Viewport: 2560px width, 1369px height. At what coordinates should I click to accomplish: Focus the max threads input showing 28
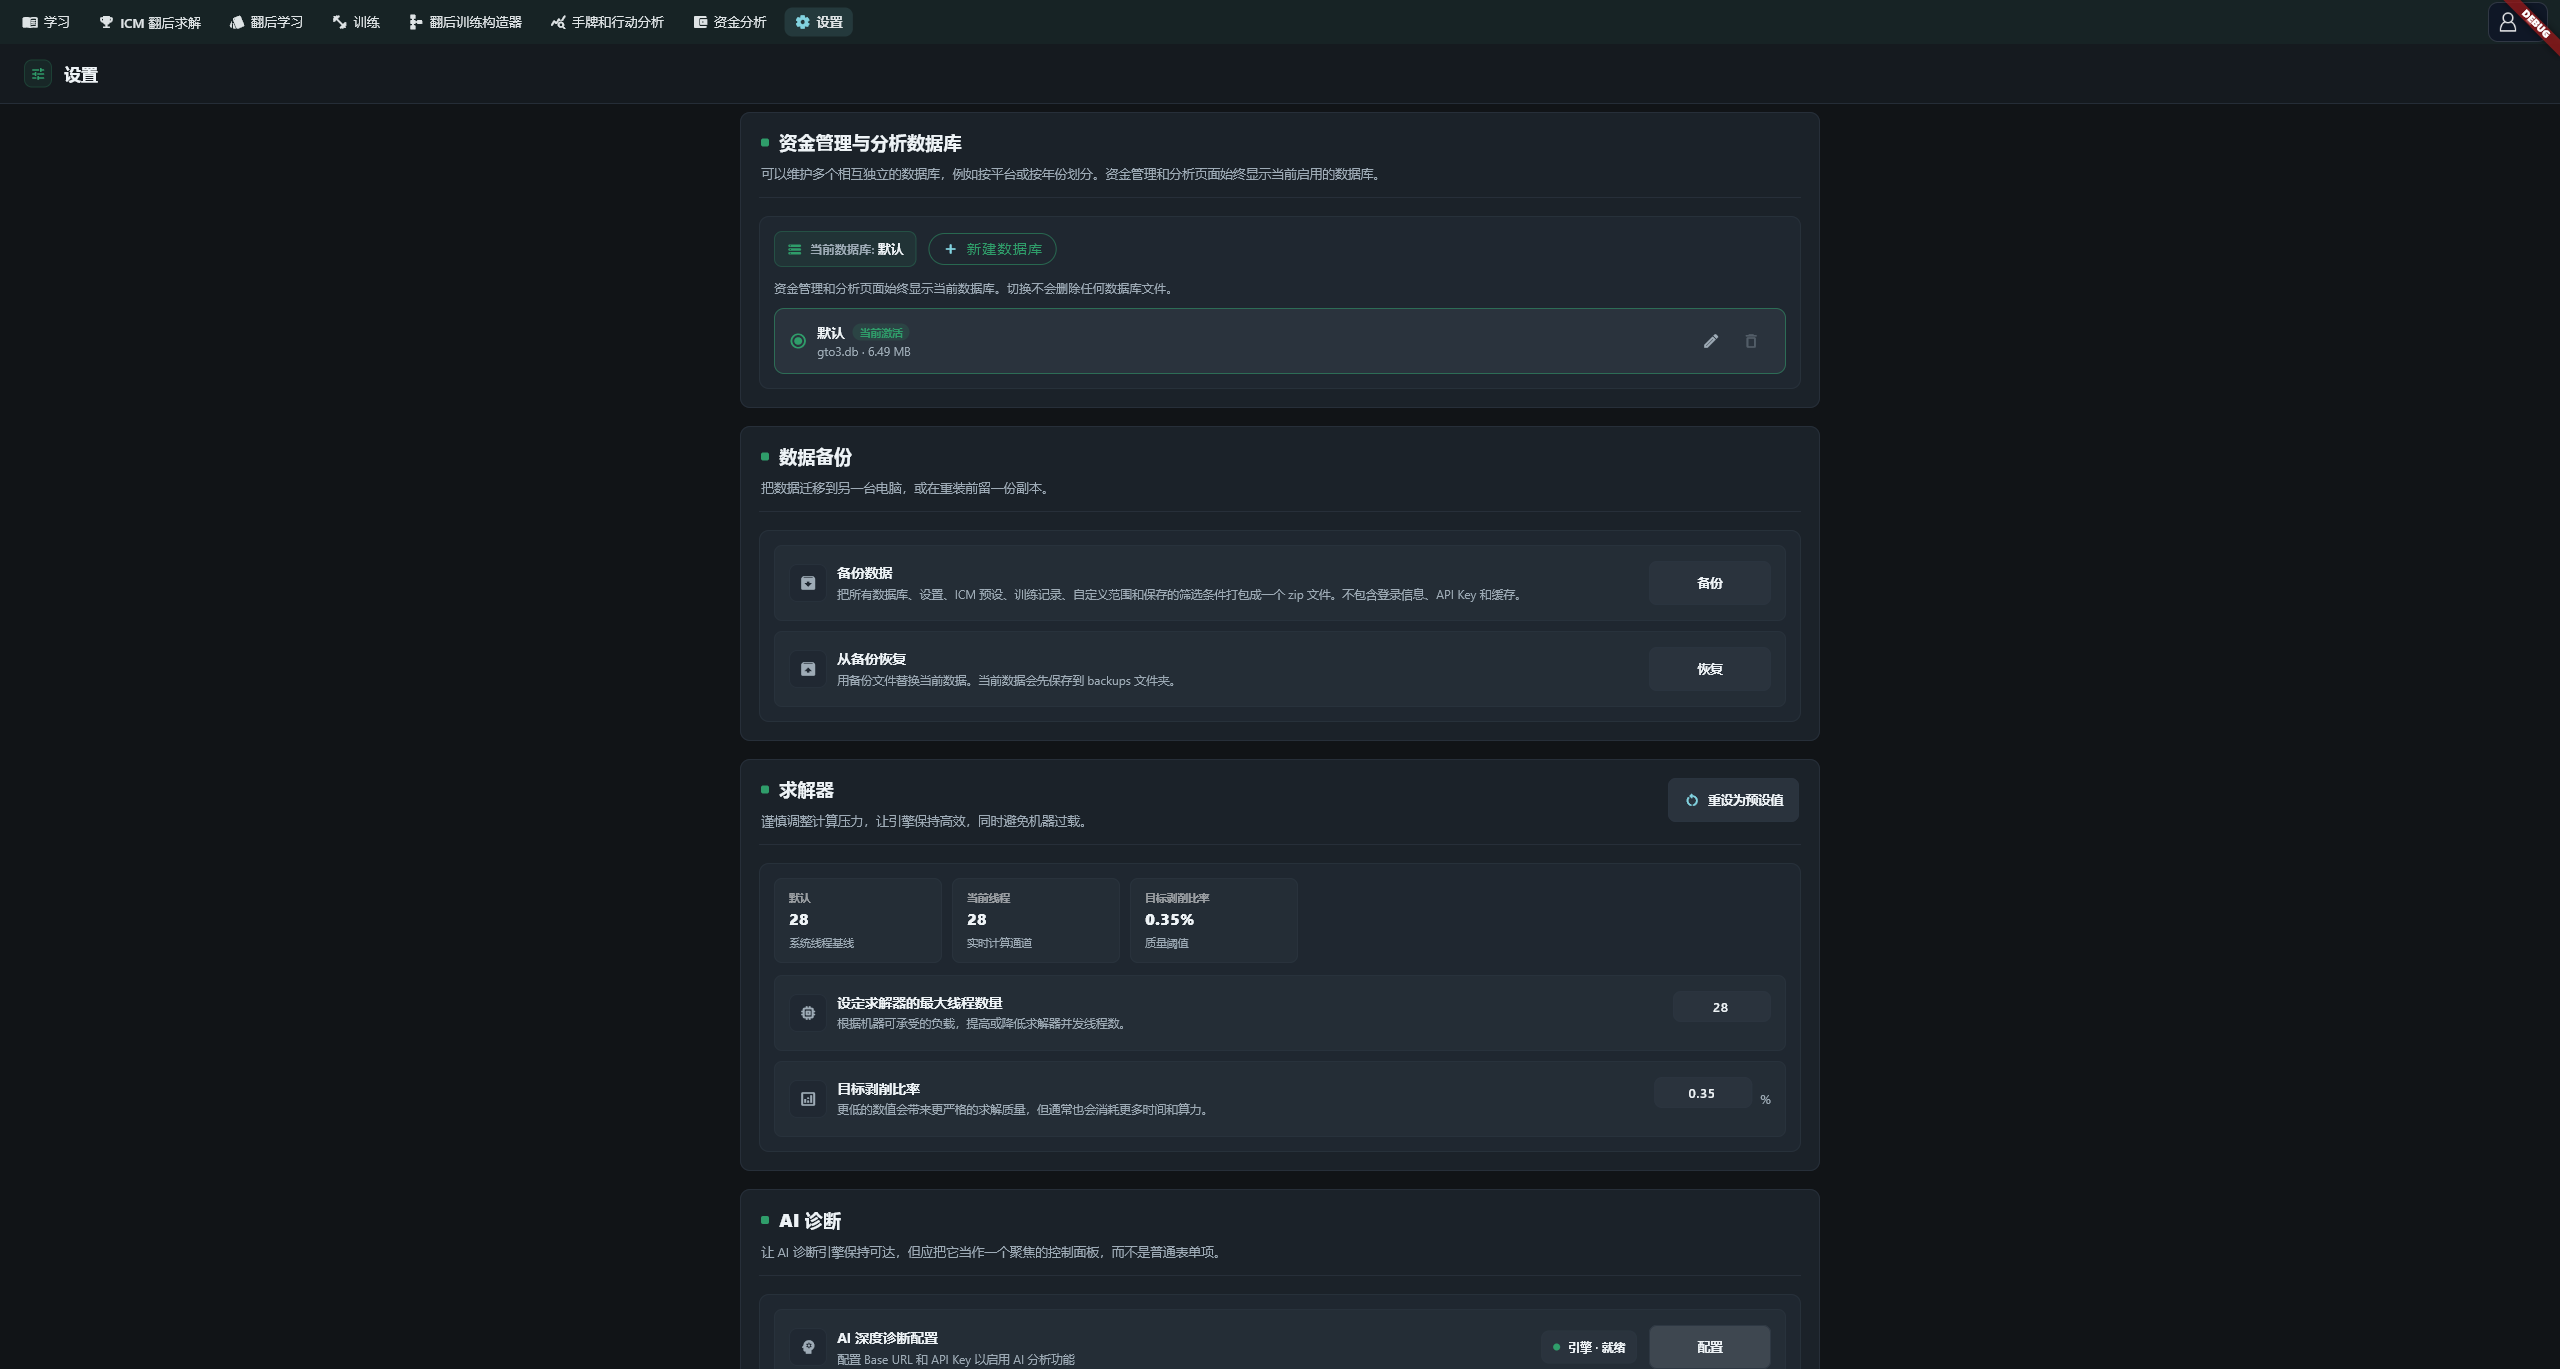[1721, 1007]
